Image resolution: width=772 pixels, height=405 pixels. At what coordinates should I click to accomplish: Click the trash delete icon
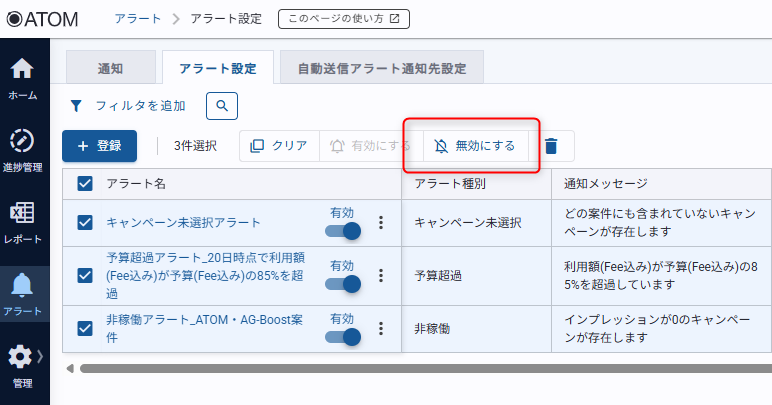pos(551,146)
